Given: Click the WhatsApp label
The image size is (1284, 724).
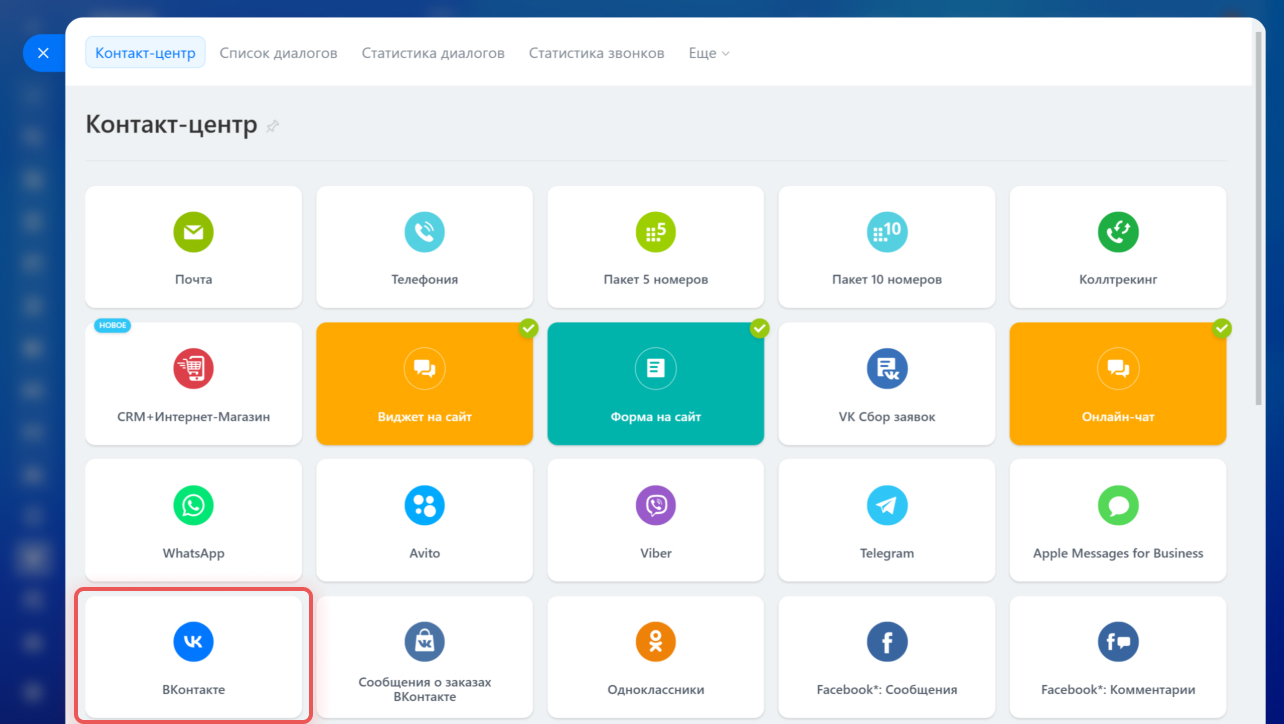Looking at the screenshot, I should tap(193, 553).
